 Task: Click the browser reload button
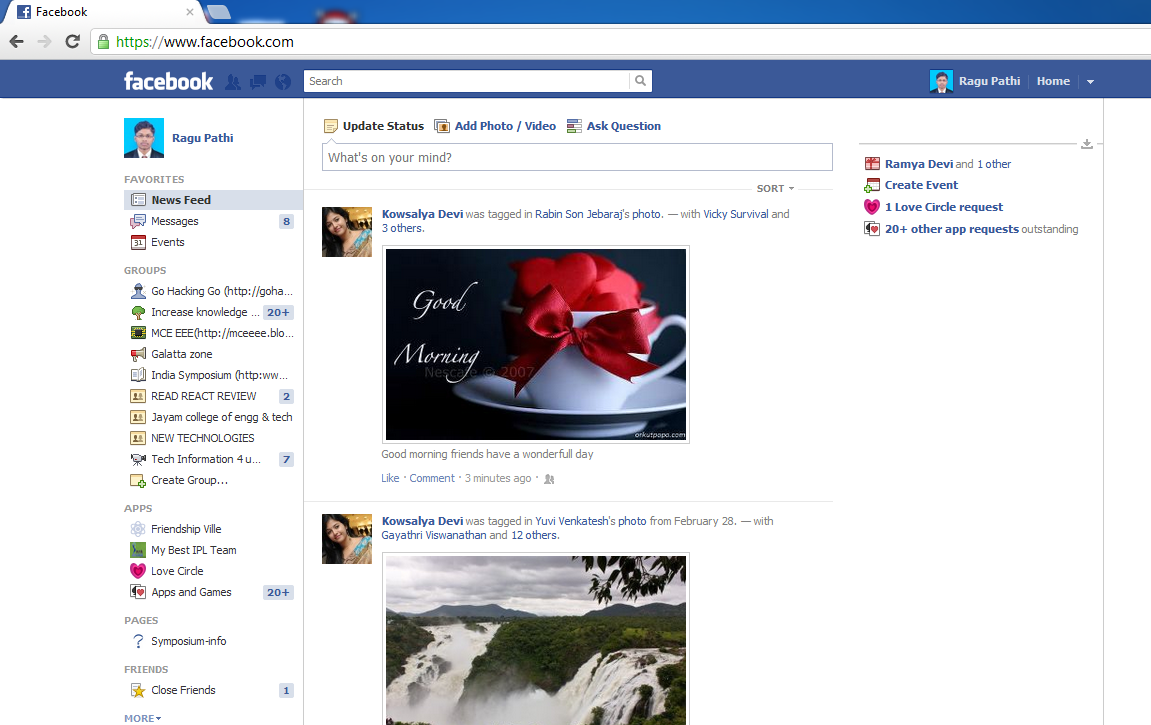click(x=72, y=42)
